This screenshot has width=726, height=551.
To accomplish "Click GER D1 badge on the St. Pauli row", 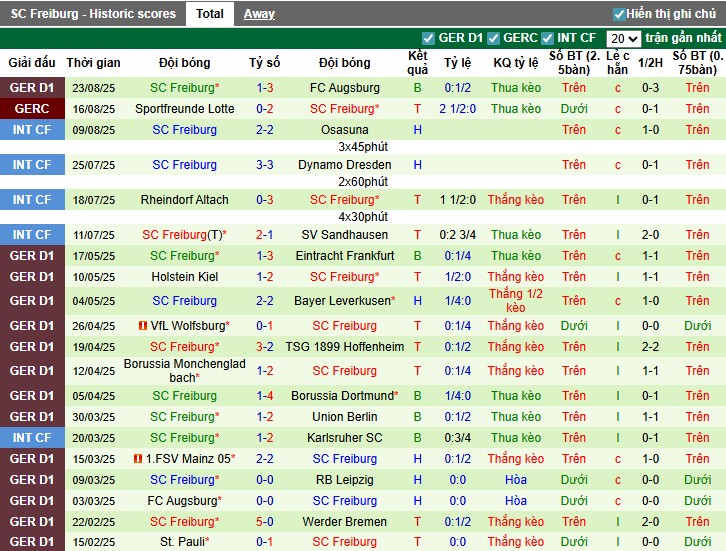I will click(x=31, y=543).
